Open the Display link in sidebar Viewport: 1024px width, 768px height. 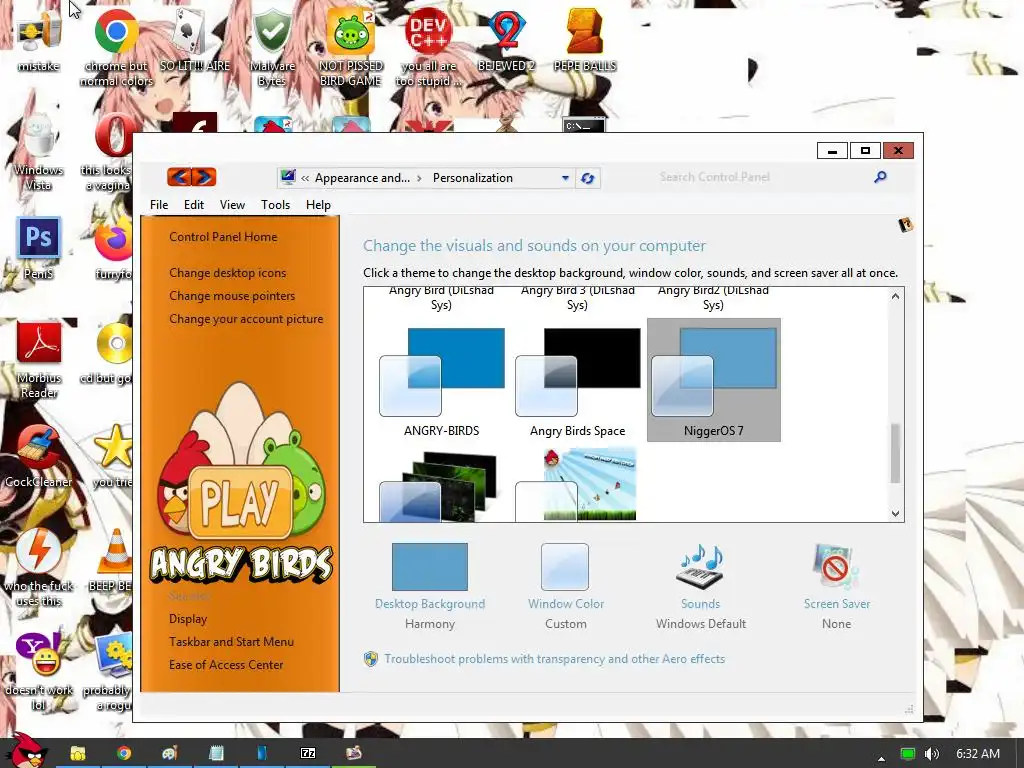[188, 618]
